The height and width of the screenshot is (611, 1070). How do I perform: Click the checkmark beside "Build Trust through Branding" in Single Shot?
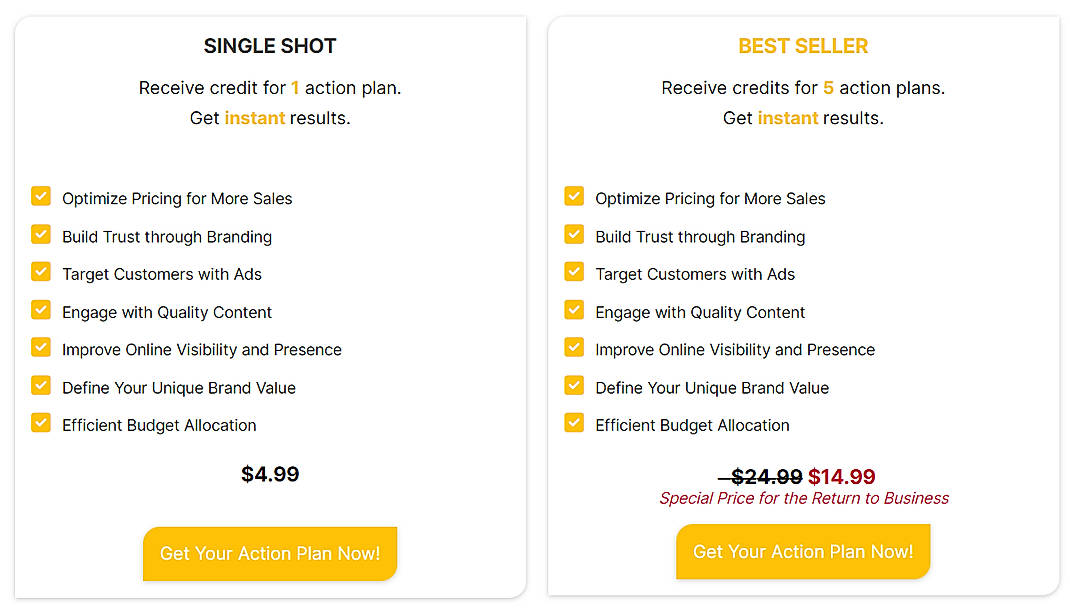pyautogui.click(x=41, y=234)
